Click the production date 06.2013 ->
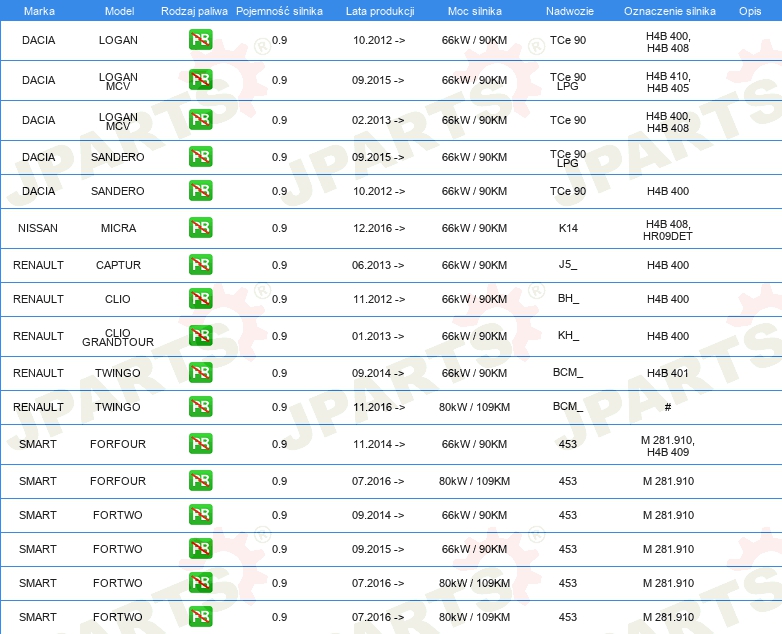 point(378,265)
